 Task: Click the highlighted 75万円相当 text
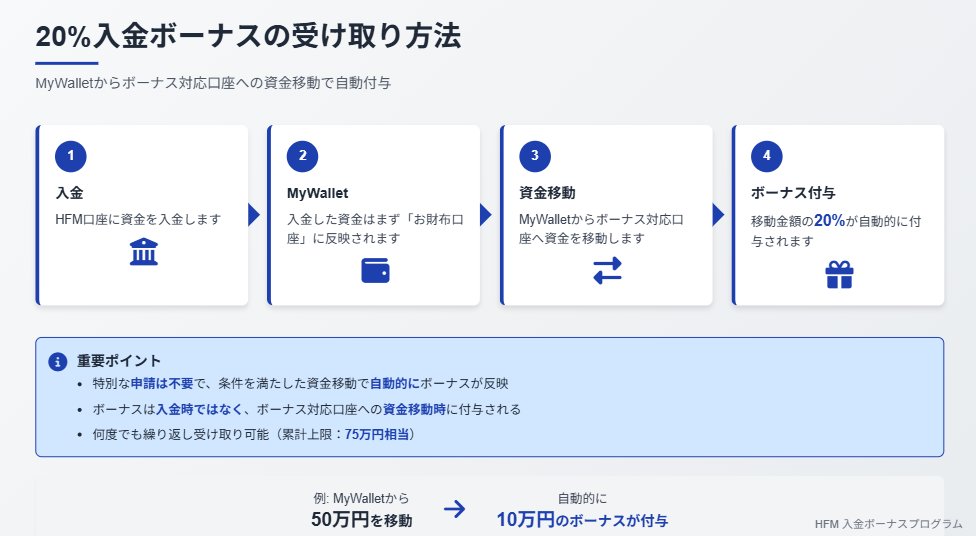(377, 435)
